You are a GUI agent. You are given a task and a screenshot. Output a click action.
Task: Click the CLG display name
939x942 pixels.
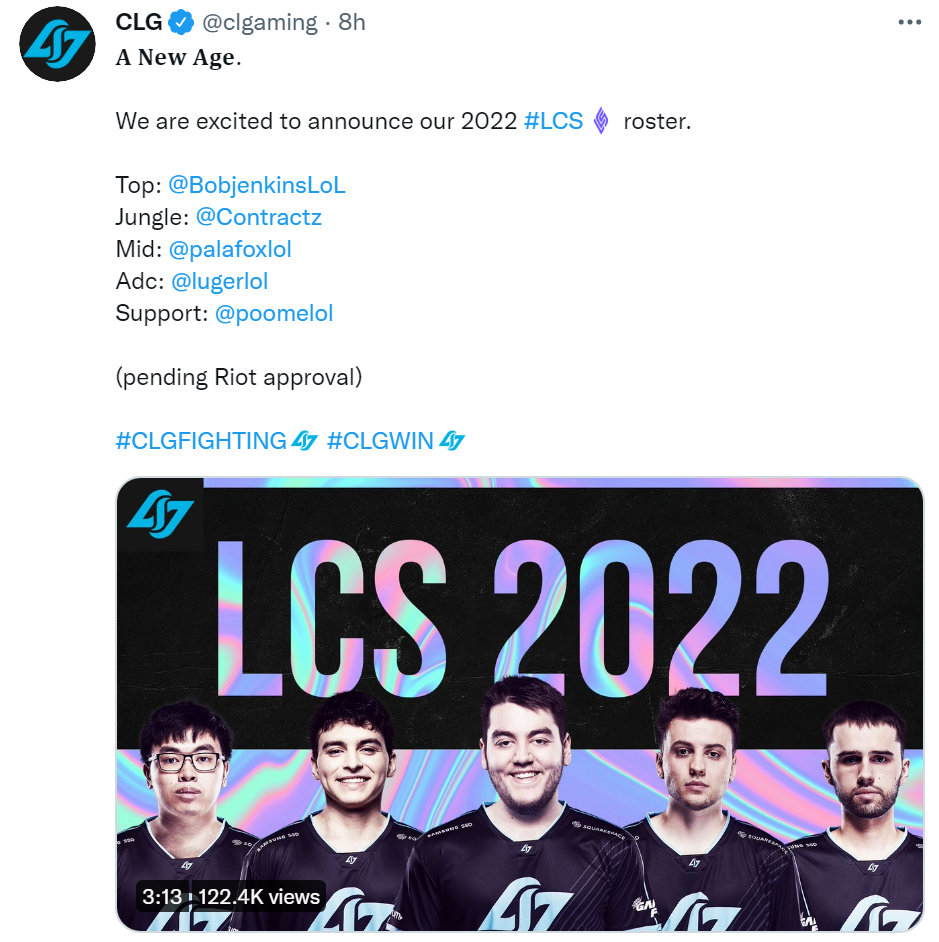[x=139, y=22]
